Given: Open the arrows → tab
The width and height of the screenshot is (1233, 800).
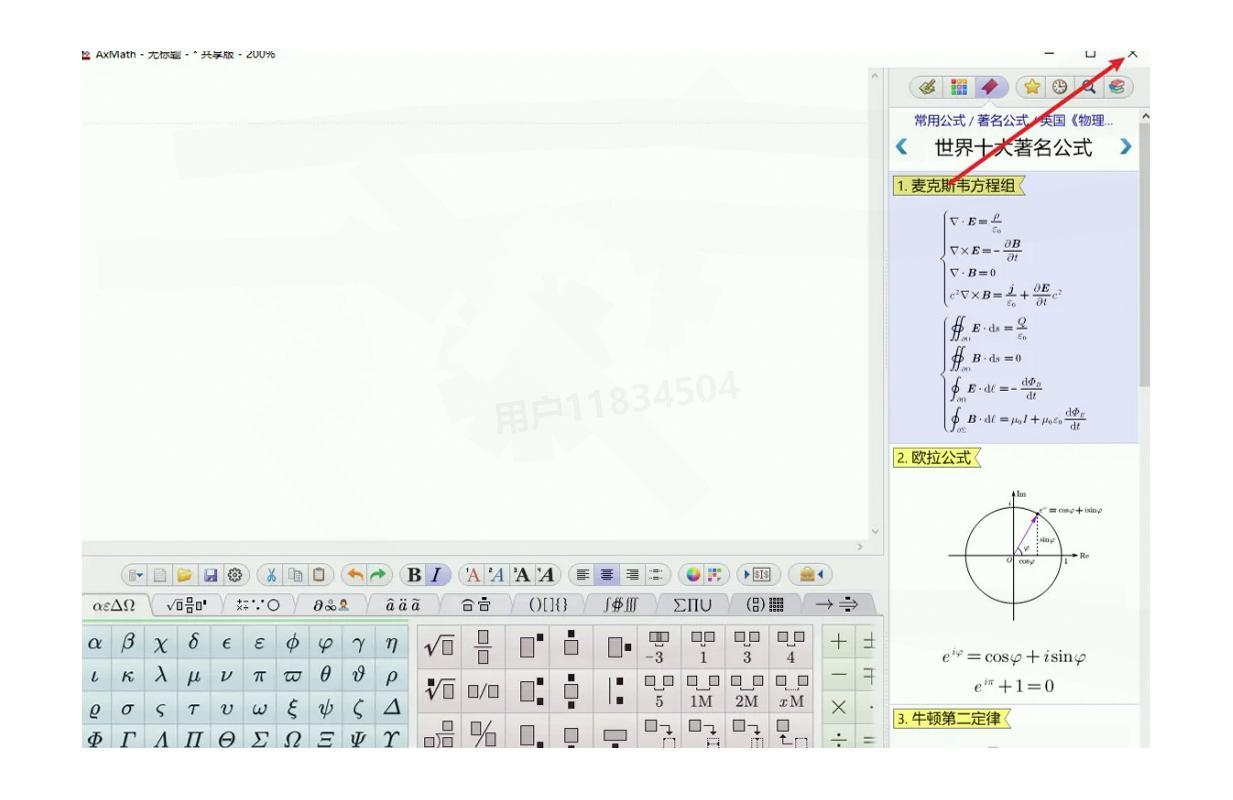Looking at the screenshot, I should pos(838,605).
